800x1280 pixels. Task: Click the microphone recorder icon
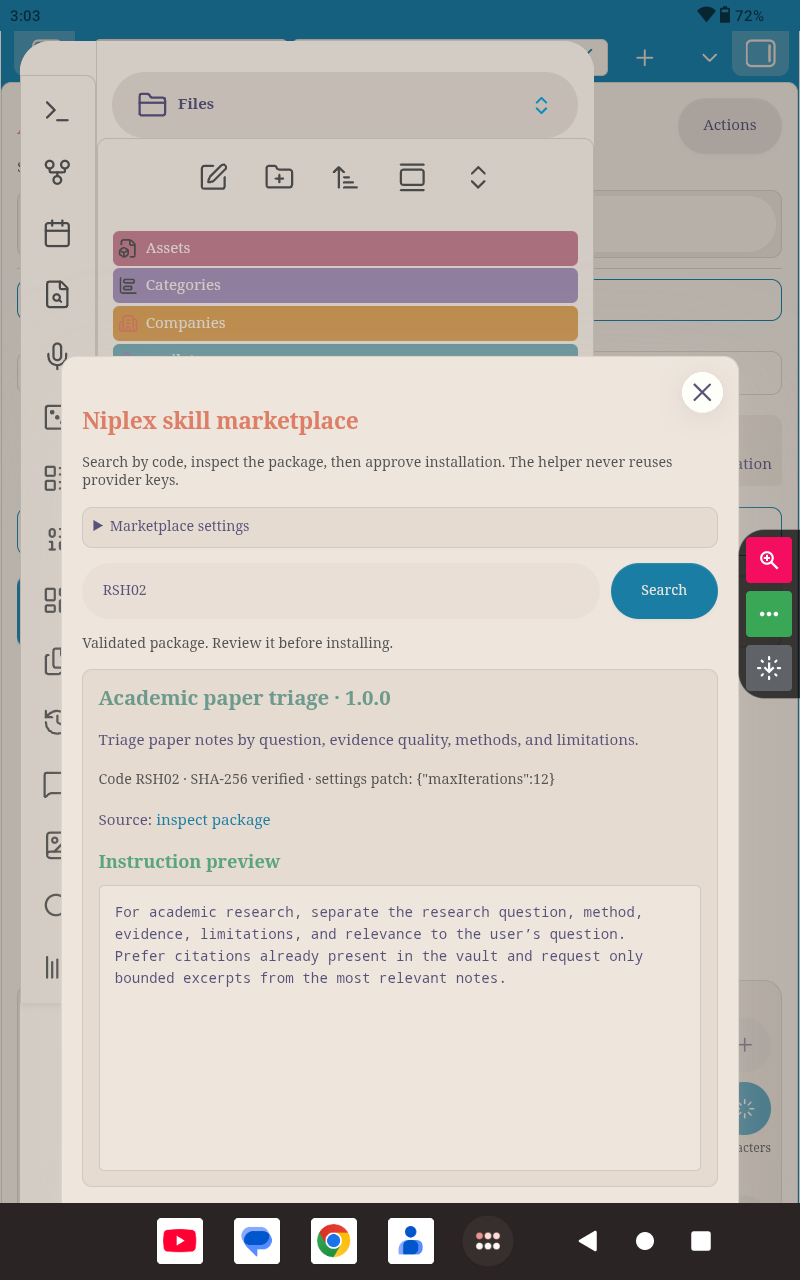[x=57, y=356]
